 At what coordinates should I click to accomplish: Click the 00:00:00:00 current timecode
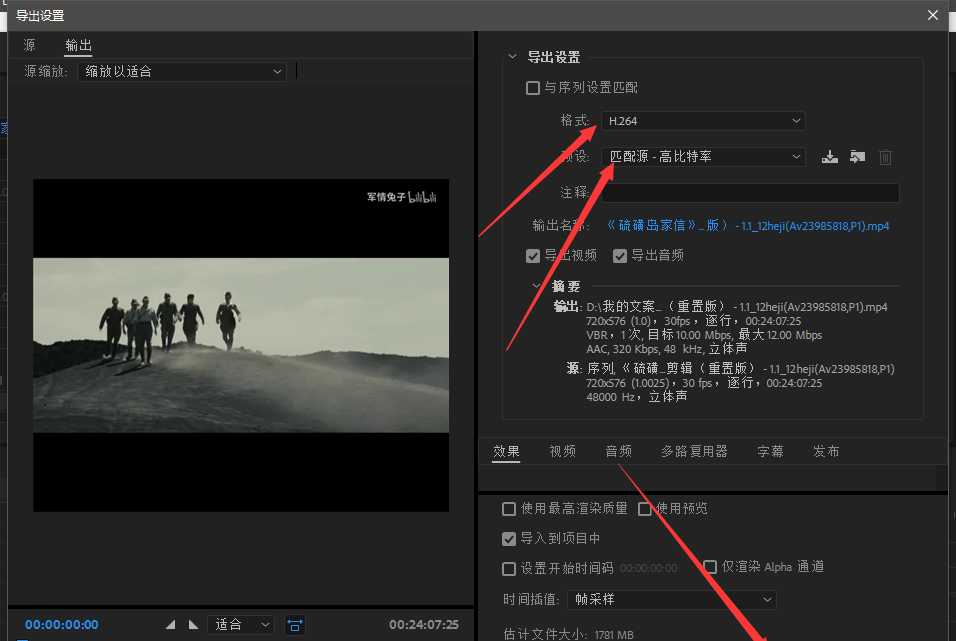click(62, 624)
